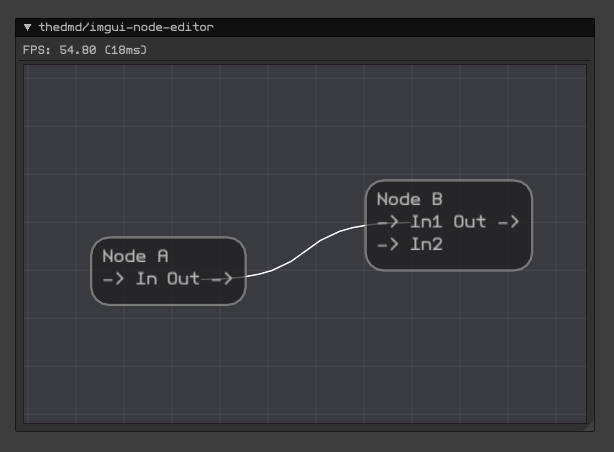Click Node B's In1 pin arrow
The width and height of the screenshot is (614, 452).
tap(388, 222)
